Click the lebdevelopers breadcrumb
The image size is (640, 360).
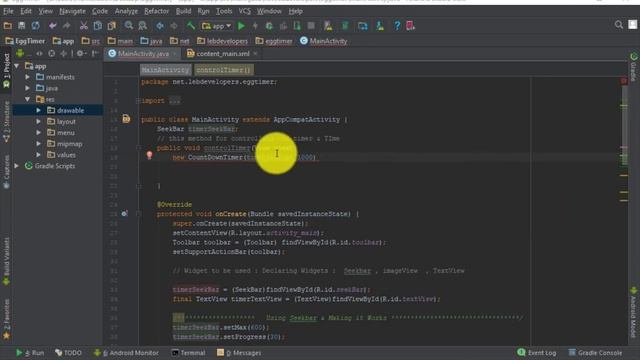click(x=222, y=41)
